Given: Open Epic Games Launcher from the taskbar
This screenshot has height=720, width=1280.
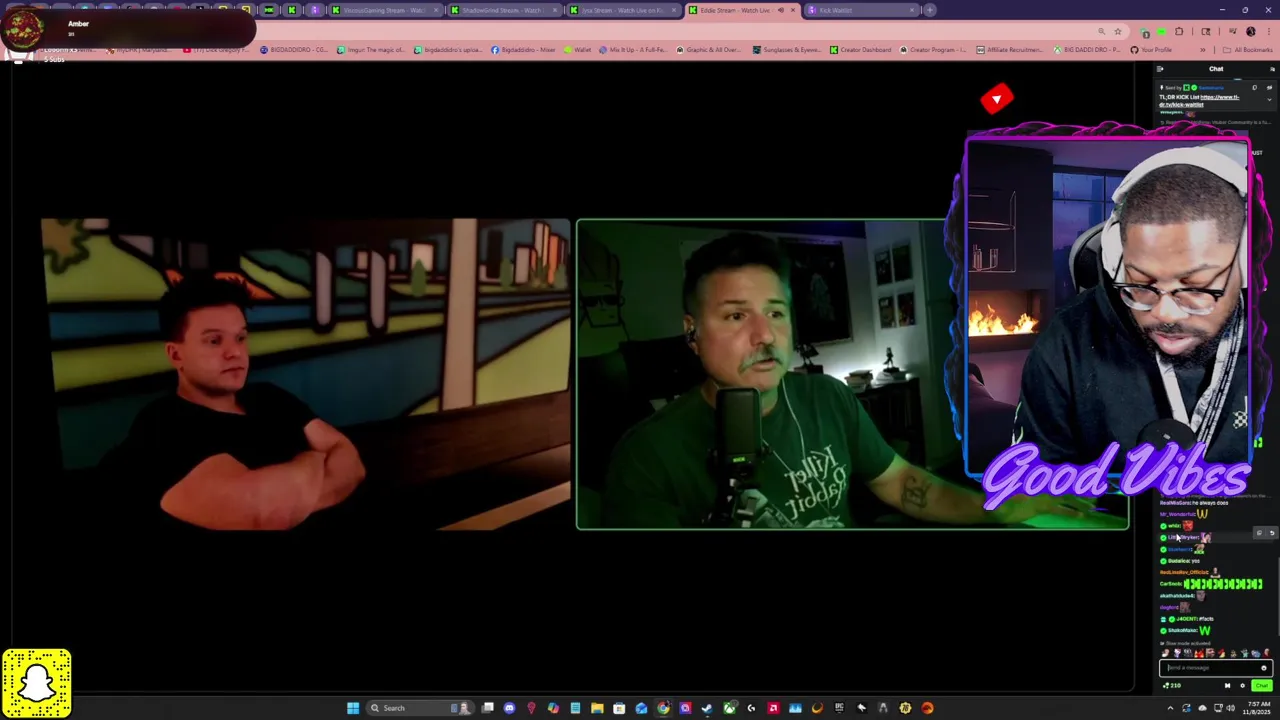Looking at the screenshot, I should pyautogui.click(x=839, y=708).
